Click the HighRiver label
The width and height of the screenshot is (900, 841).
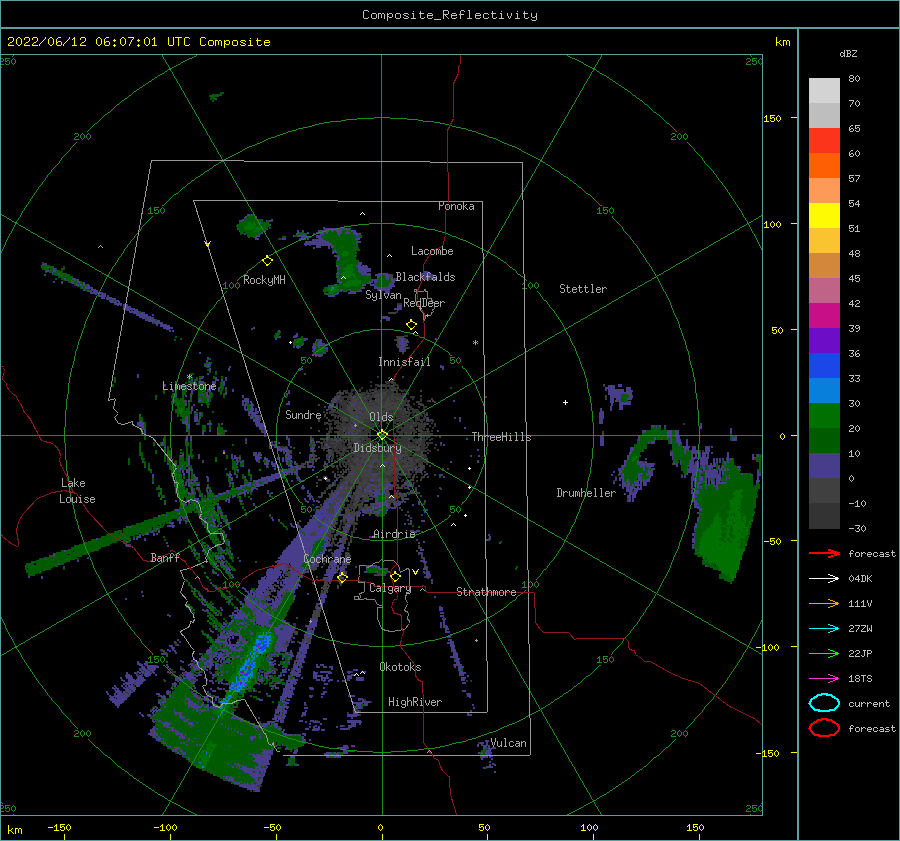click(415, 702)
